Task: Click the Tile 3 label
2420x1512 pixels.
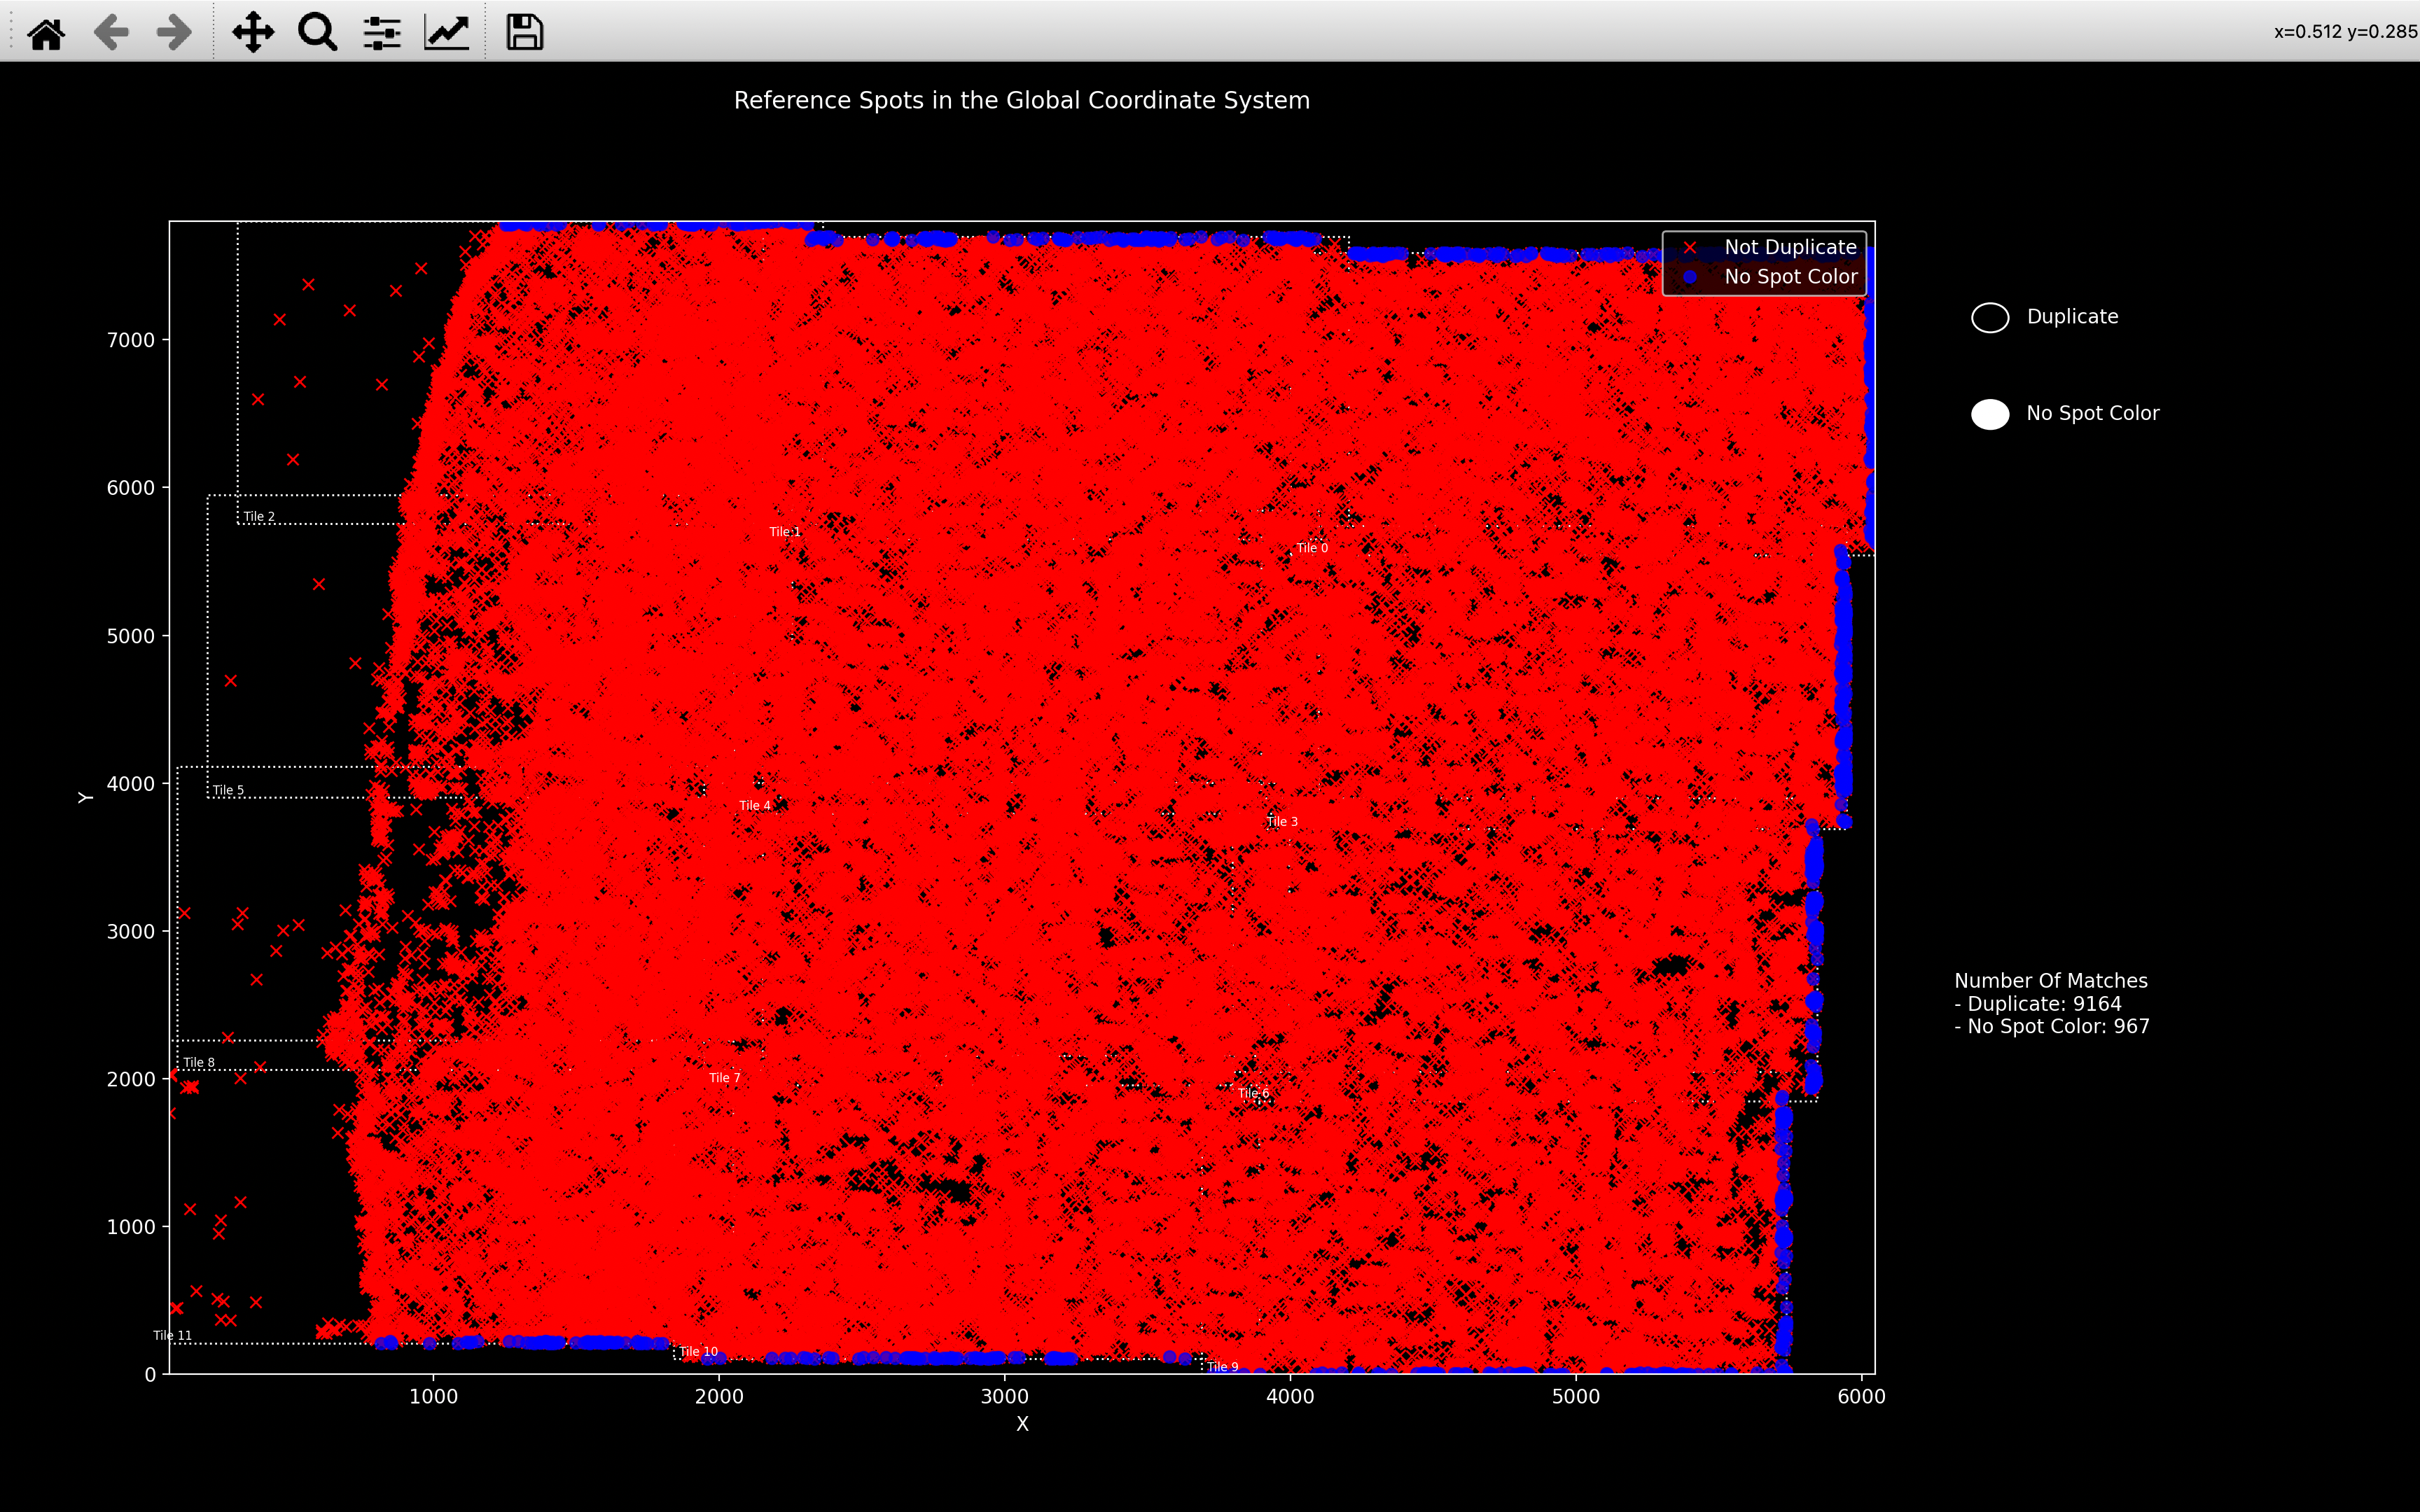Action: (x=1282, y=821)
